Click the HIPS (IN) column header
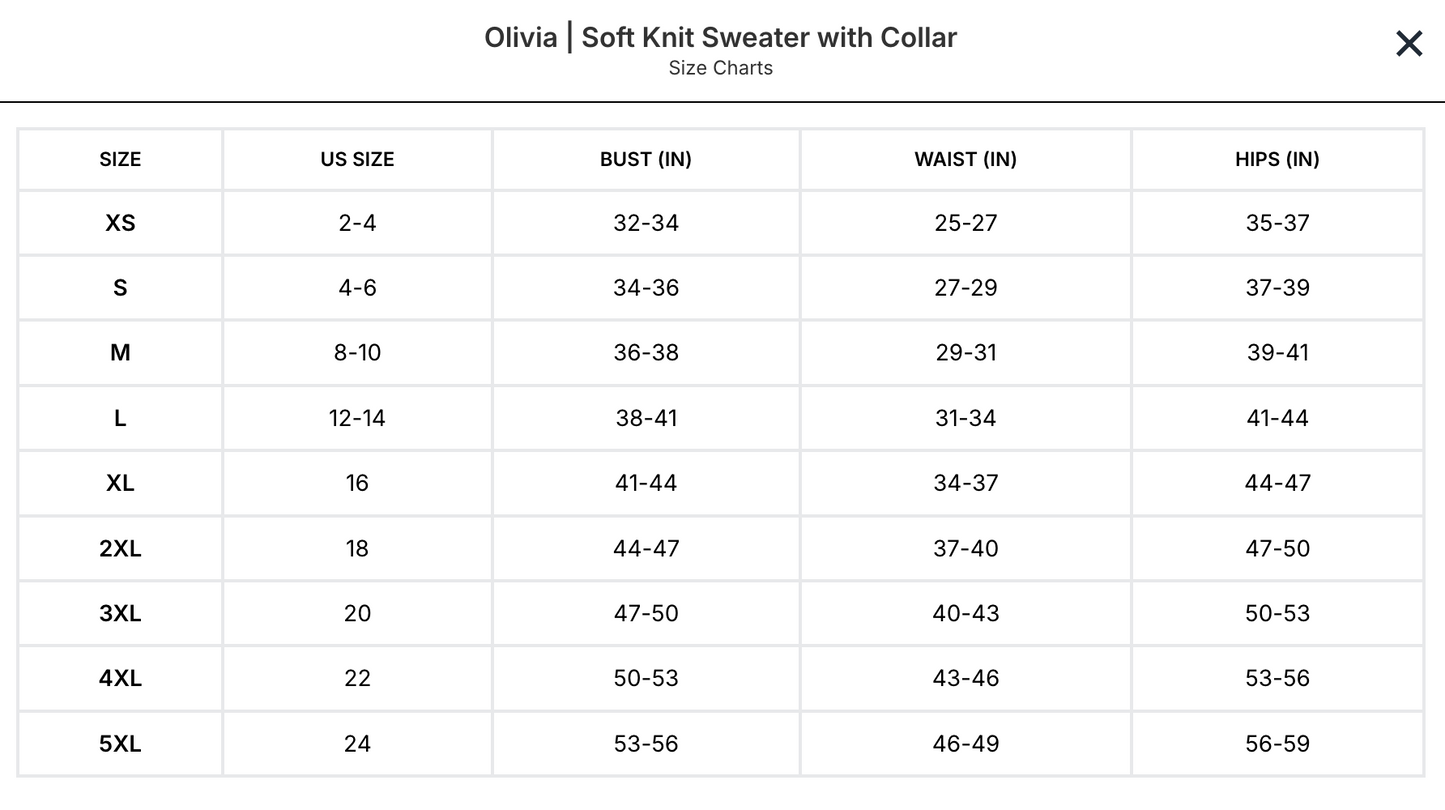 [x=1277, y=159]
